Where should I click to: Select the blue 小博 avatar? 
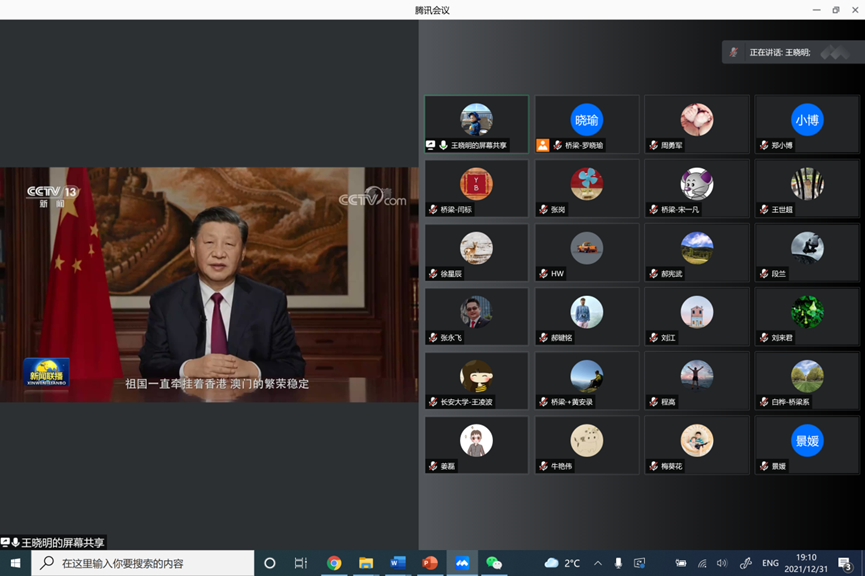[806, 120]
